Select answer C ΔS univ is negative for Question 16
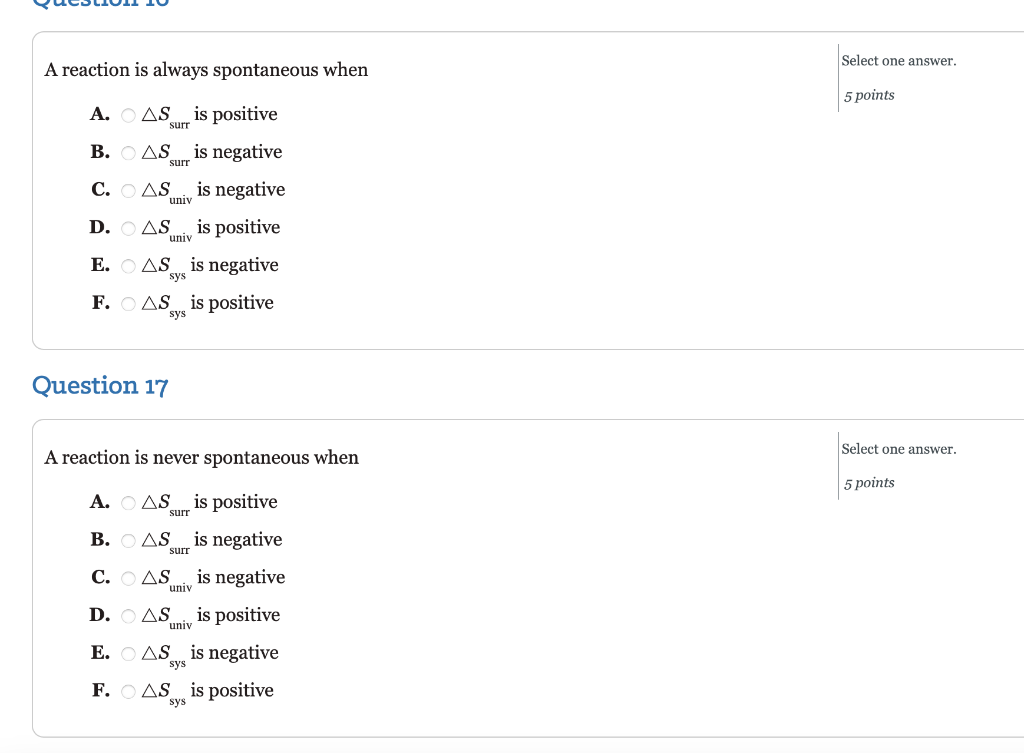The height and width of the screenshot is (753, 1024). click(128, 189)
